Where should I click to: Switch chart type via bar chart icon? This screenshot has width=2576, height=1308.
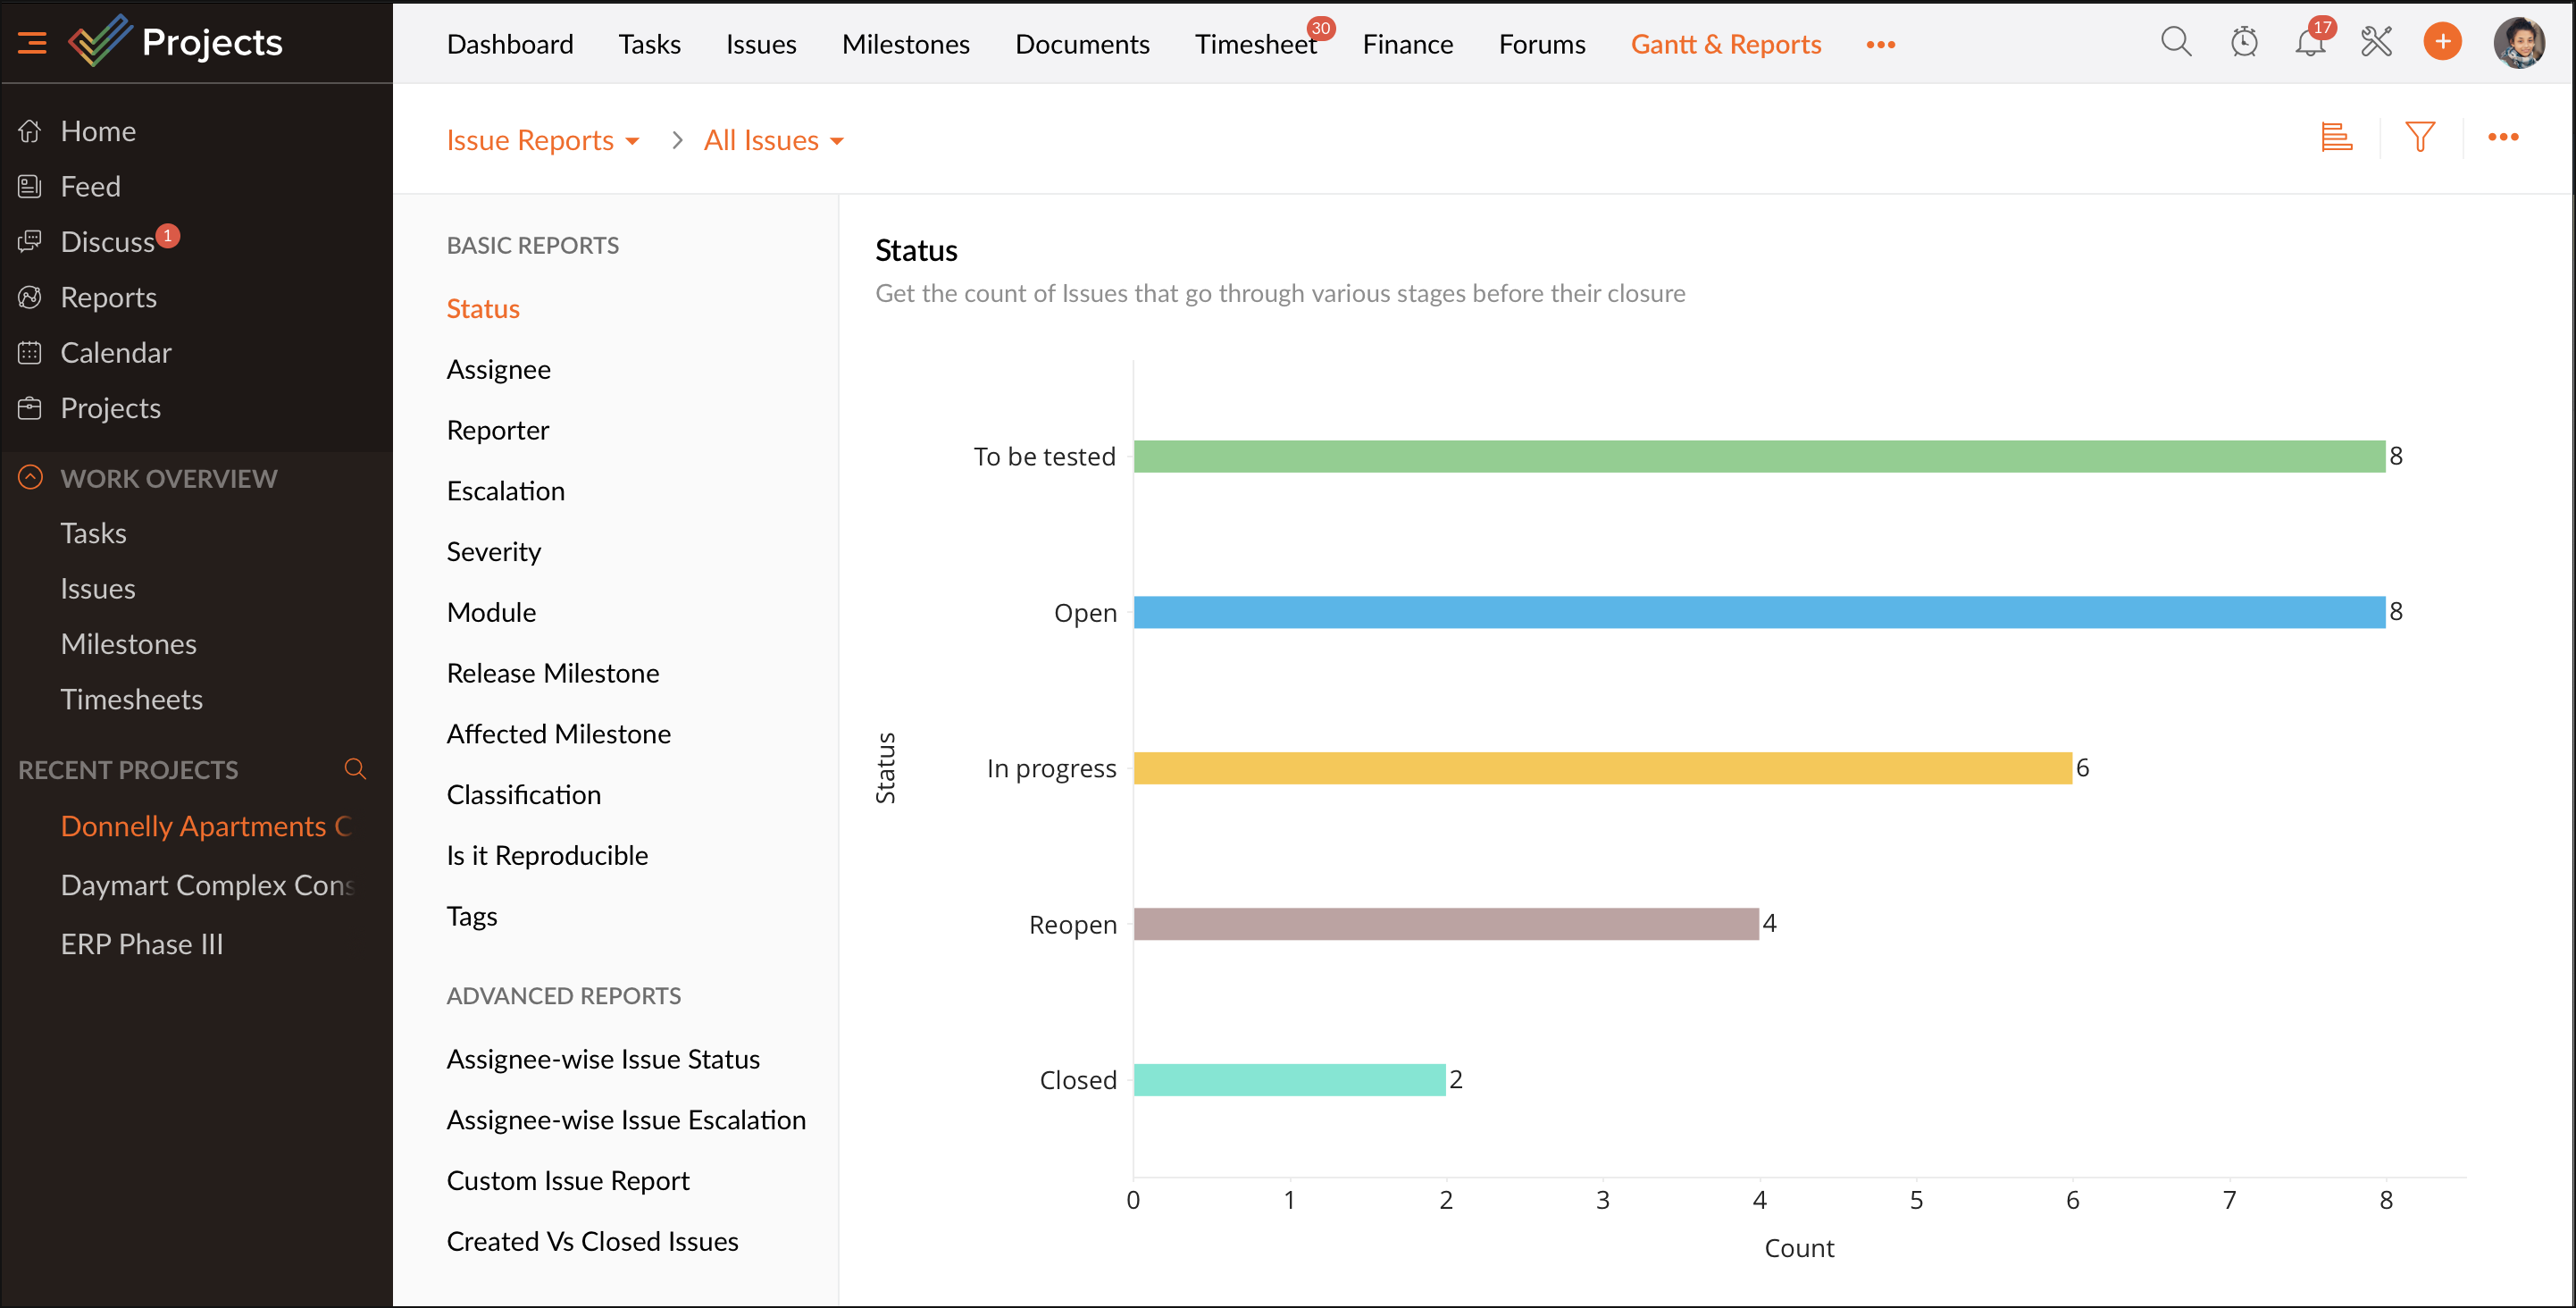2336,137
